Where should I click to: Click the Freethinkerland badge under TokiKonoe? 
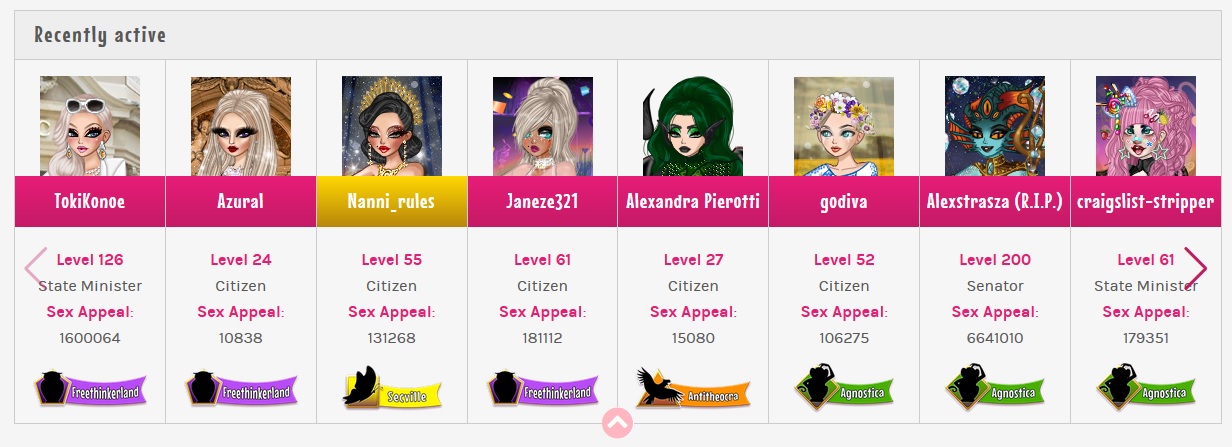pyautogui.click(x=90, y=389)
